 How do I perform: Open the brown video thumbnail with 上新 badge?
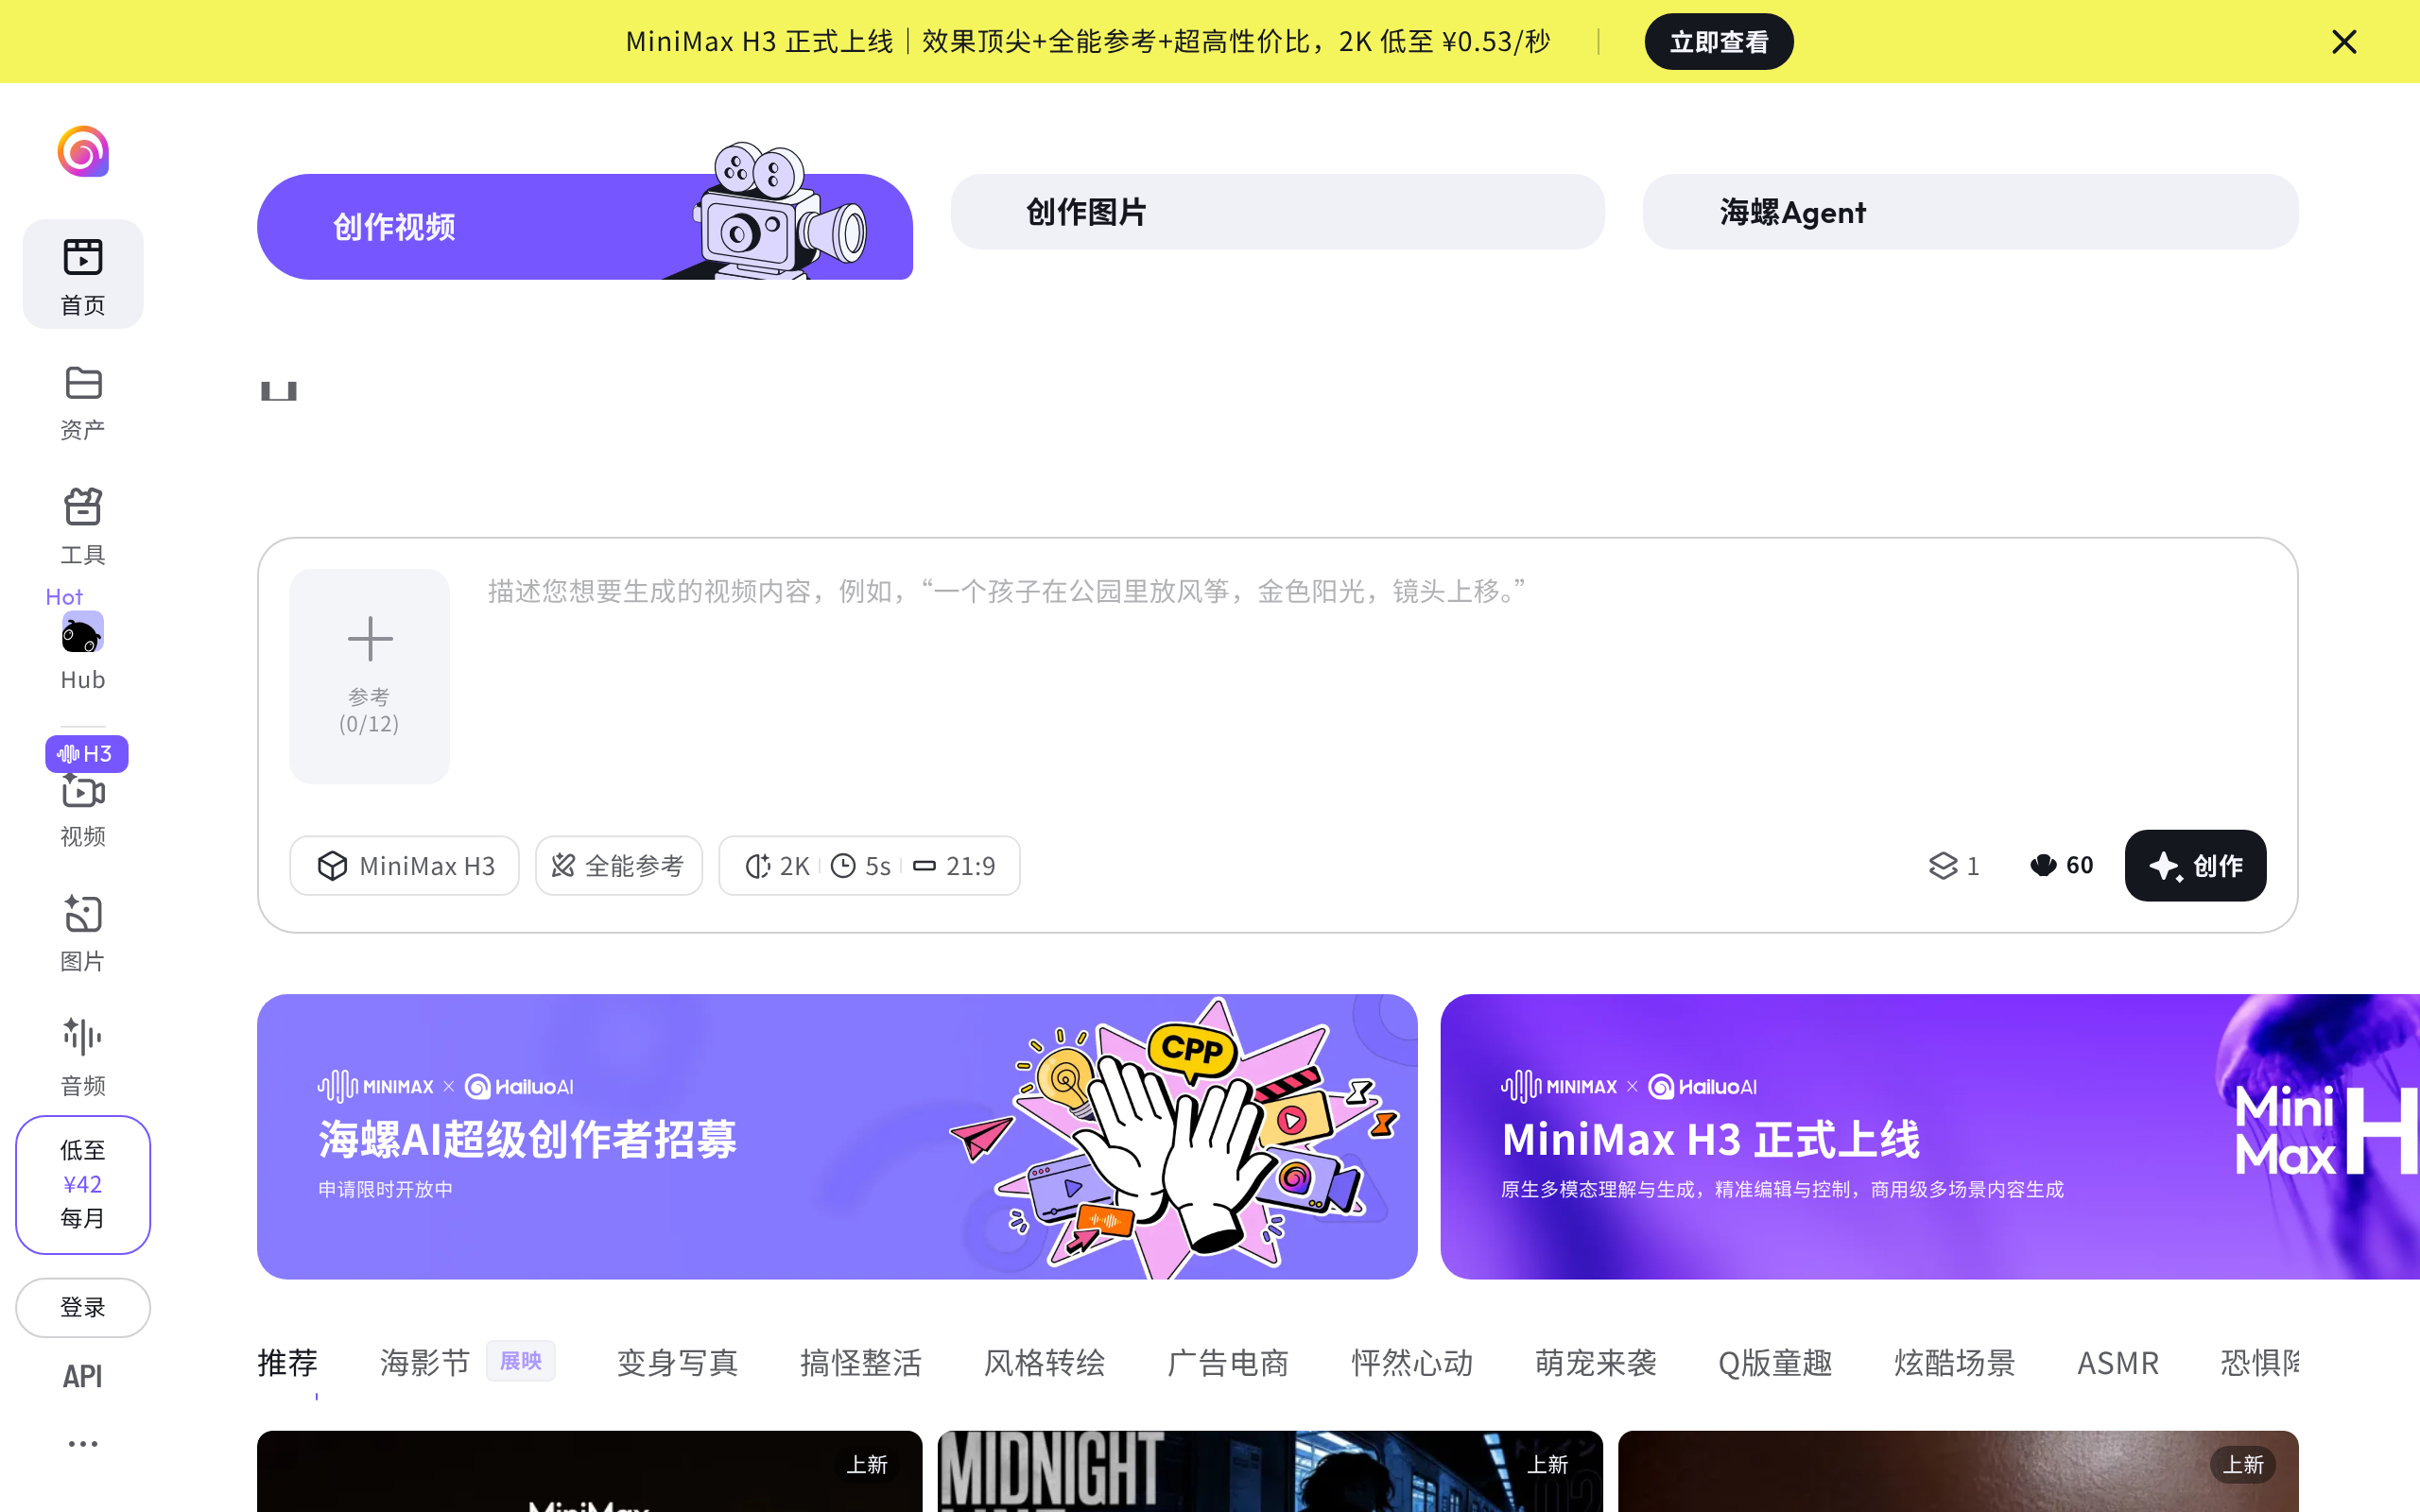coord(1958,1471)
